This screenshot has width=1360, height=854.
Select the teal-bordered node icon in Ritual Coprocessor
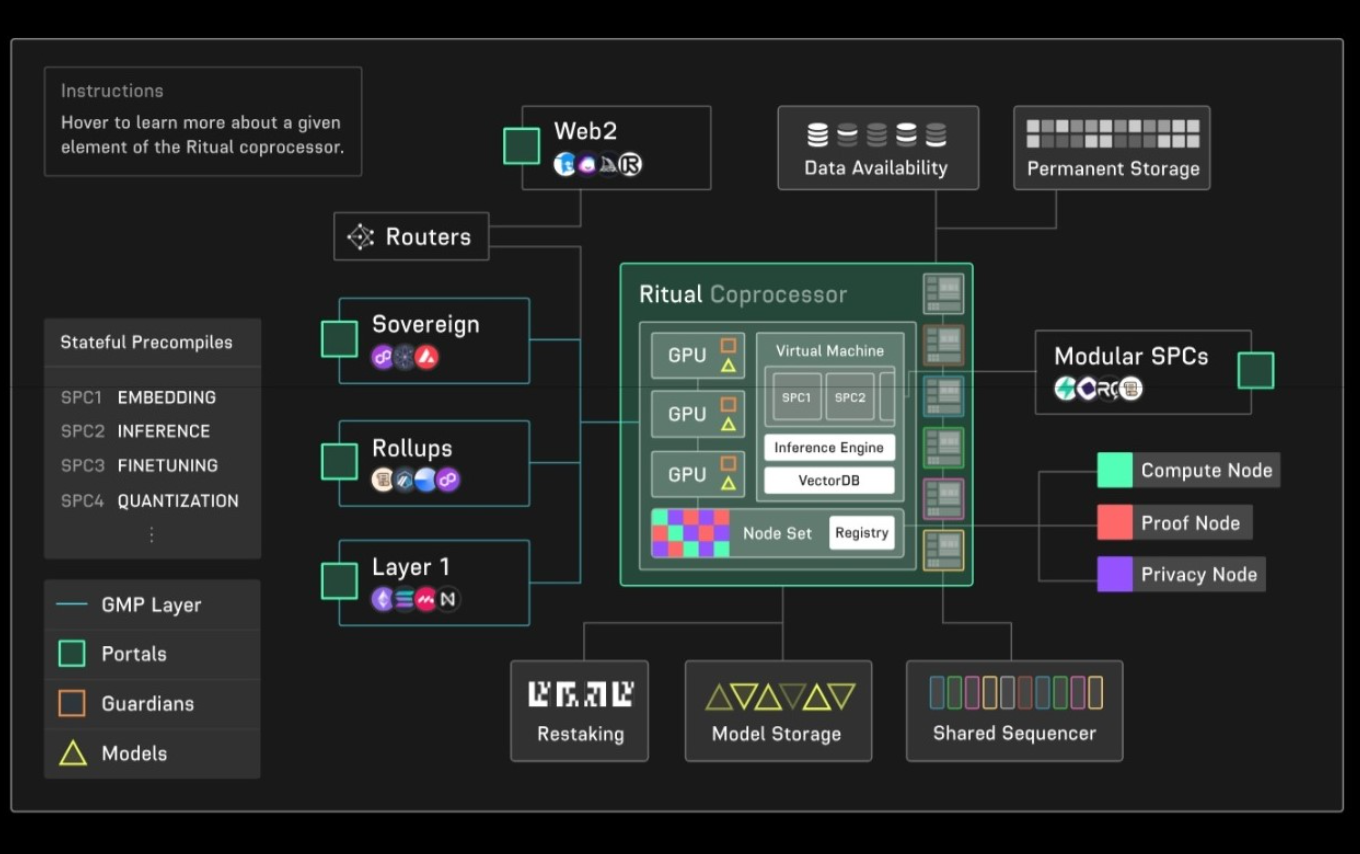click(944, 396)
